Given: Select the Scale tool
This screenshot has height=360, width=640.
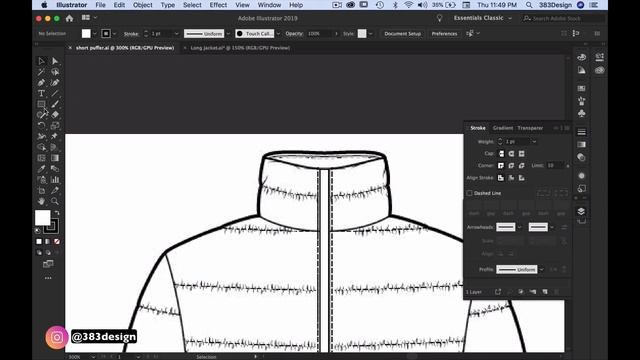Looking at the screenshot, I should 55,125.
